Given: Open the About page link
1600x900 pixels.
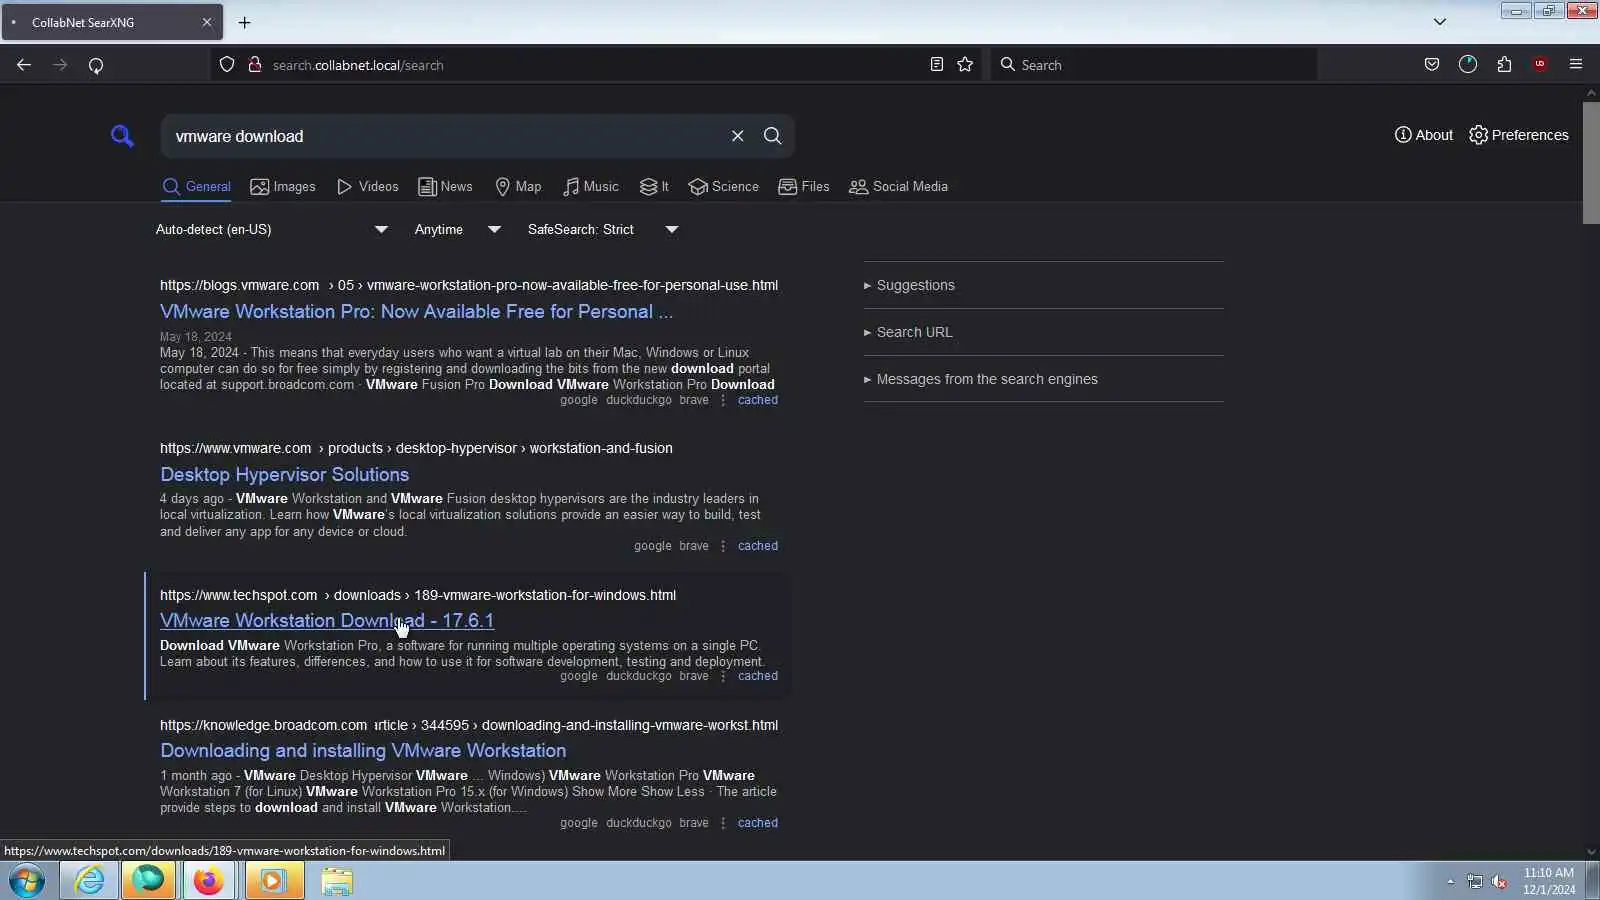Looking at the screenshot, I should pos(1424,135).
